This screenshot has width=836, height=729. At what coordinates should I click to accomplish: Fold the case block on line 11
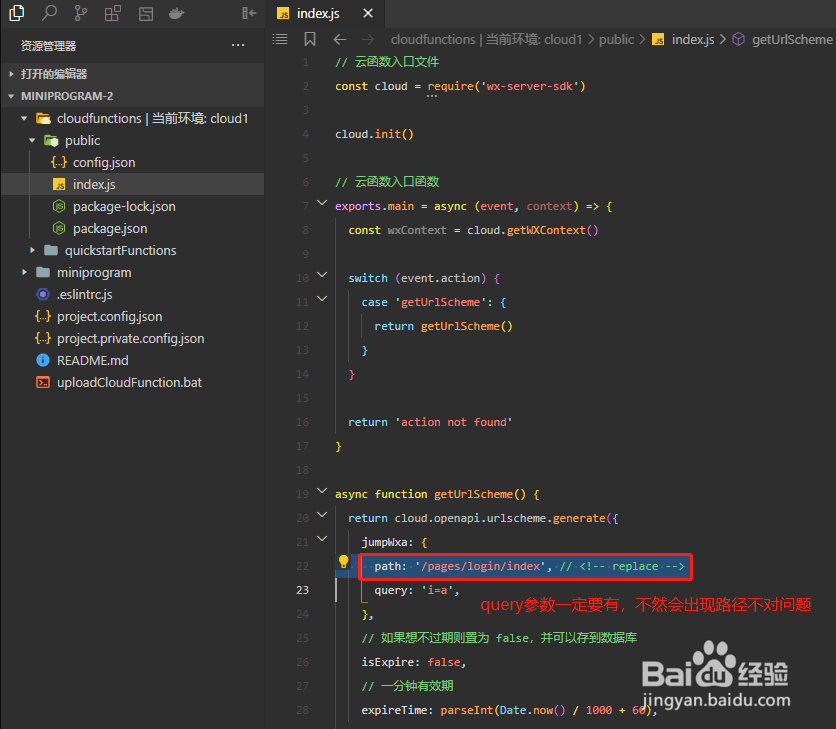pyautogui.click(x=322, y=299)
